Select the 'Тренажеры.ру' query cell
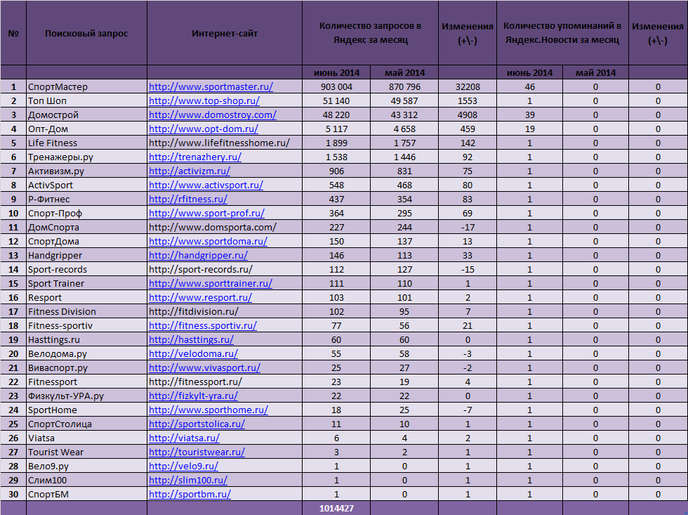The height and width of the screenshot is (515, 688). point(86,157)
